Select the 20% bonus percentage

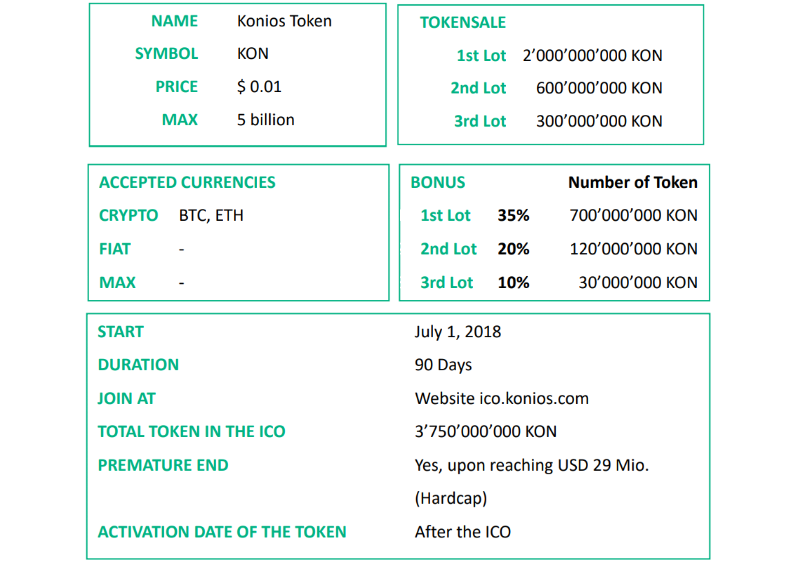pyautogui.click(x=513, y=249)
